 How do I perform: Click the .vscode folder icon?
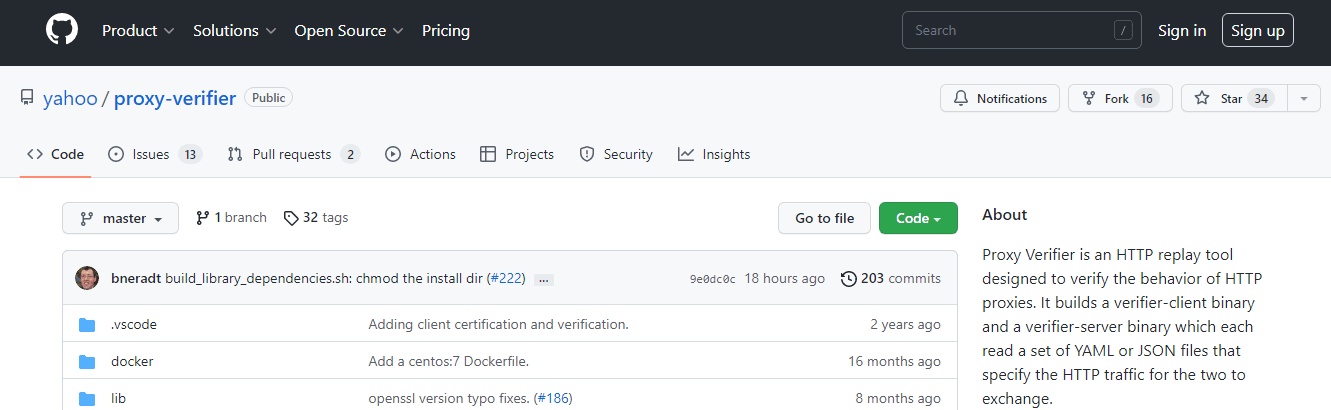(87, 324)
